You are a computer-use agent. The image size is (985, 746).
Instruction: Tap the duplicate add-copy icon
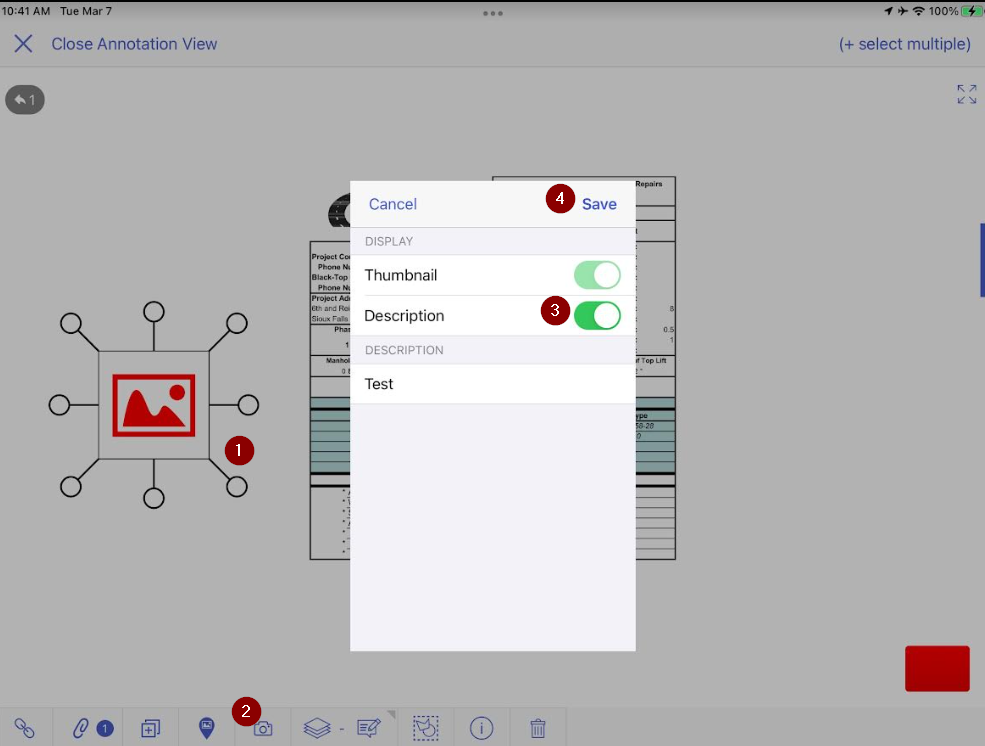[151, 728]
